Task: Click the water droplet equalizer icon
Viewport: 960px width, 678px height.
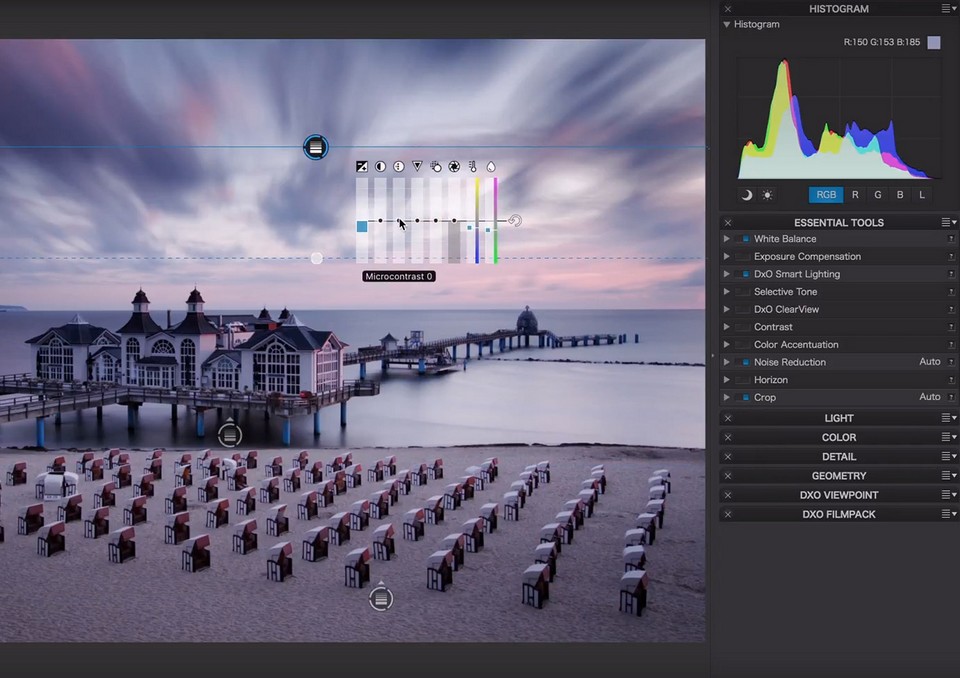Action: pyautogui.click(x=491, y=167)
